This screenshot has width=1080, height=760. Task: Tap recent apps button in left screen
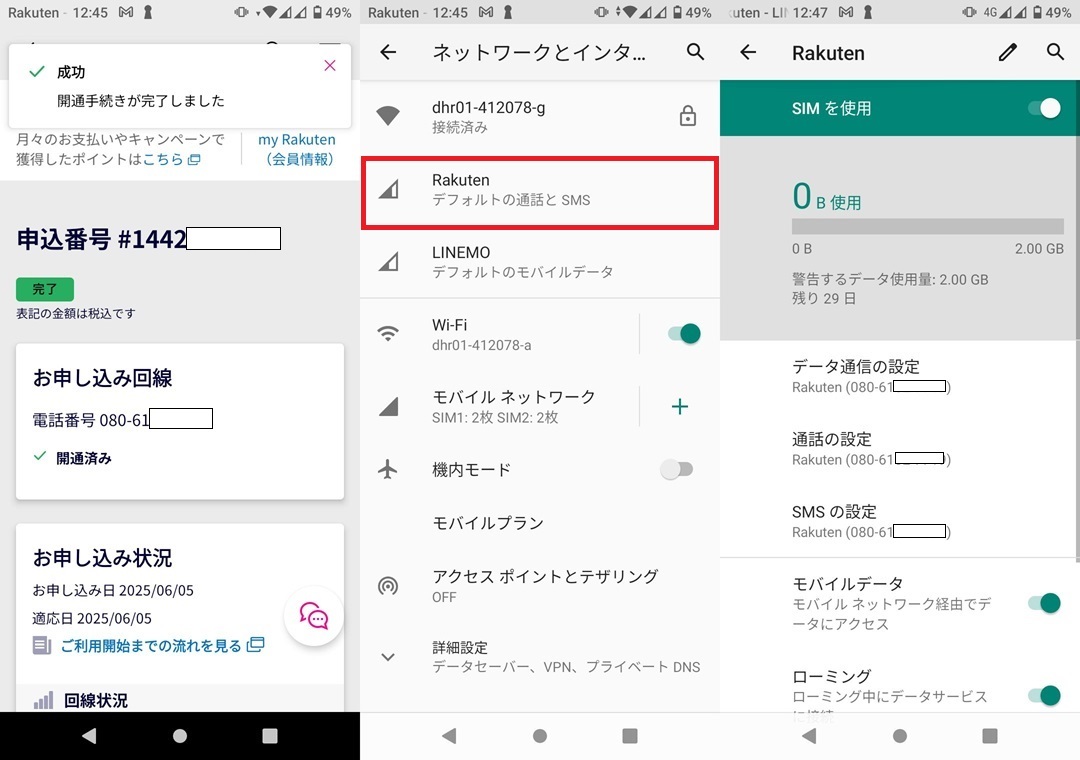[x=270, y=736]
